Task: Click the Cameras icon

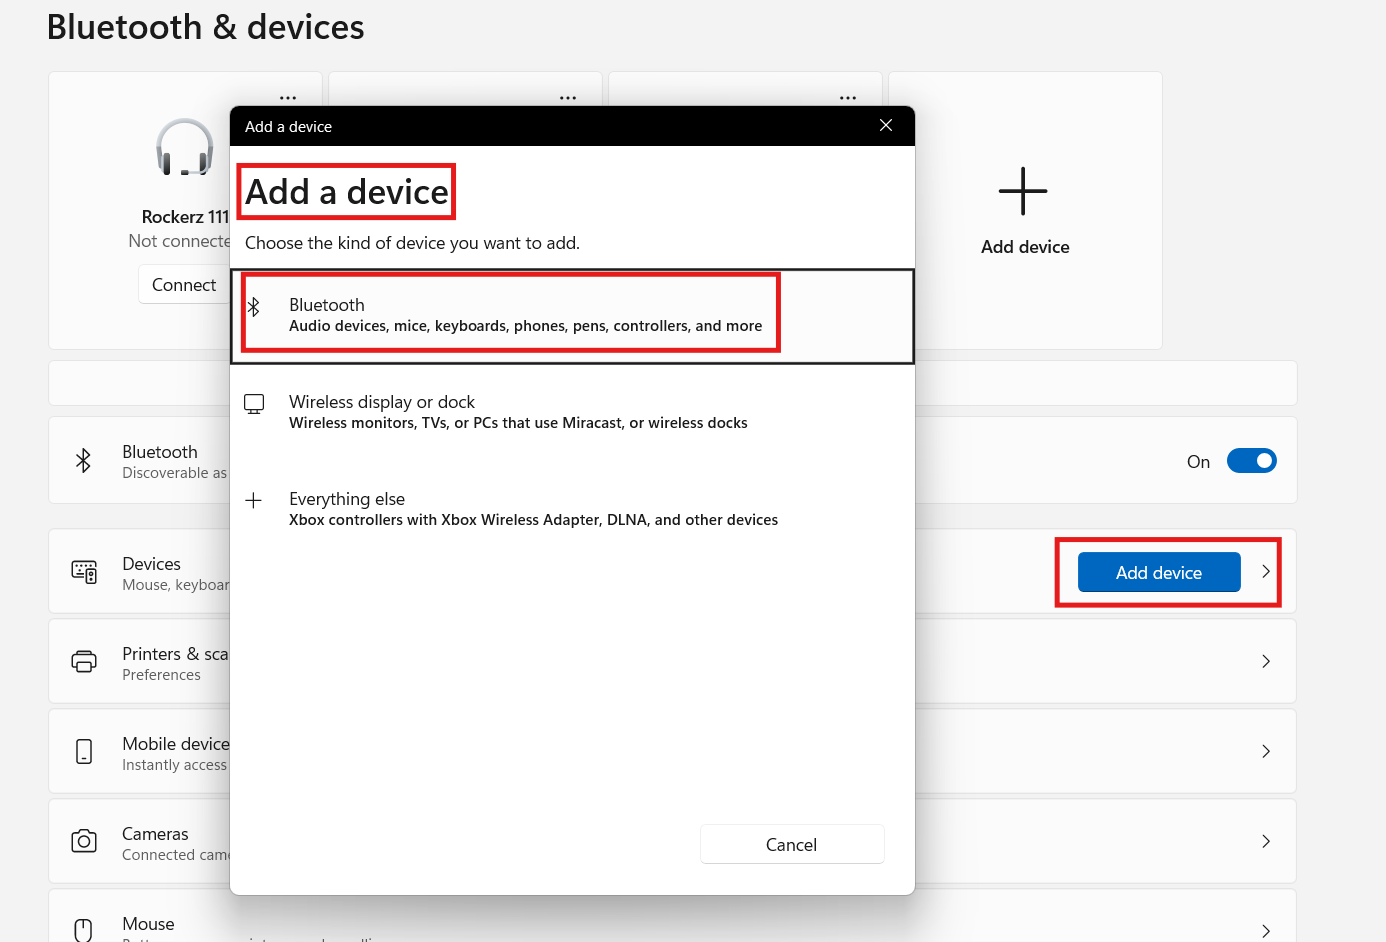Action: tap(84, 841)
